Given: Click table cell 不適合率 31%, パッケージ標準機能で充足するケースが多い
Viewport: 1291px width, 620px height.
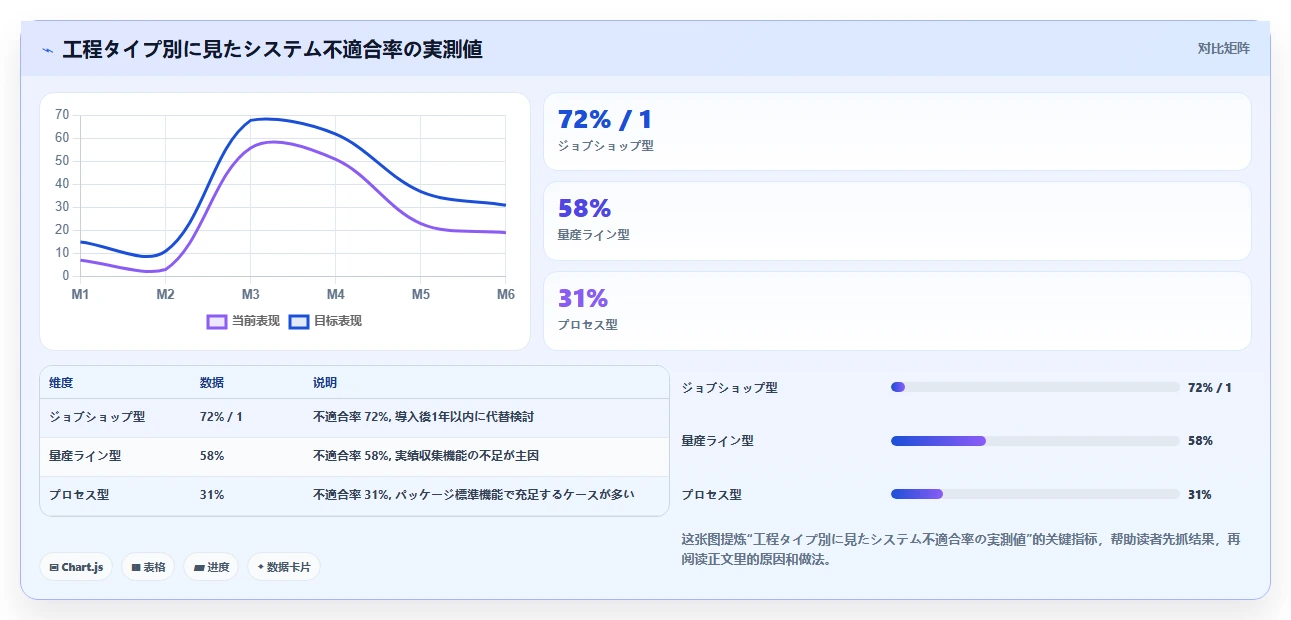Looking at the screenshot, I should tap(474, 495).
